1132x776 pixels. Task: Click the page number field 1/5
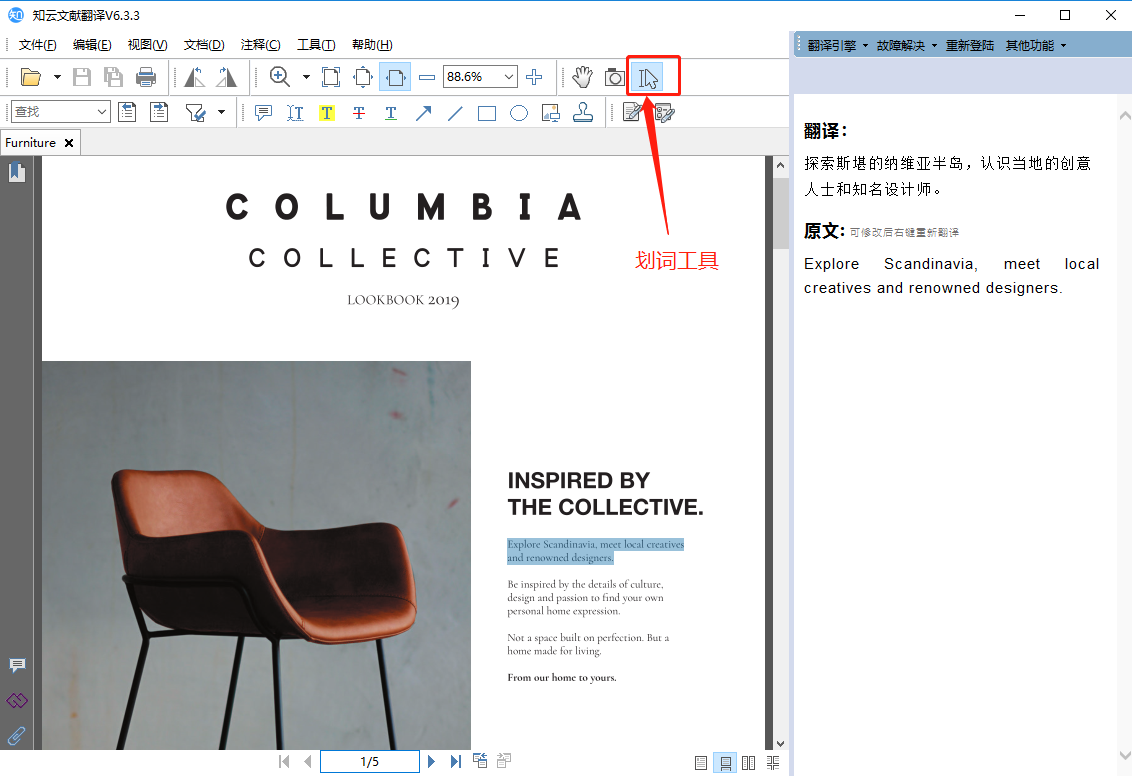point(370,762)
